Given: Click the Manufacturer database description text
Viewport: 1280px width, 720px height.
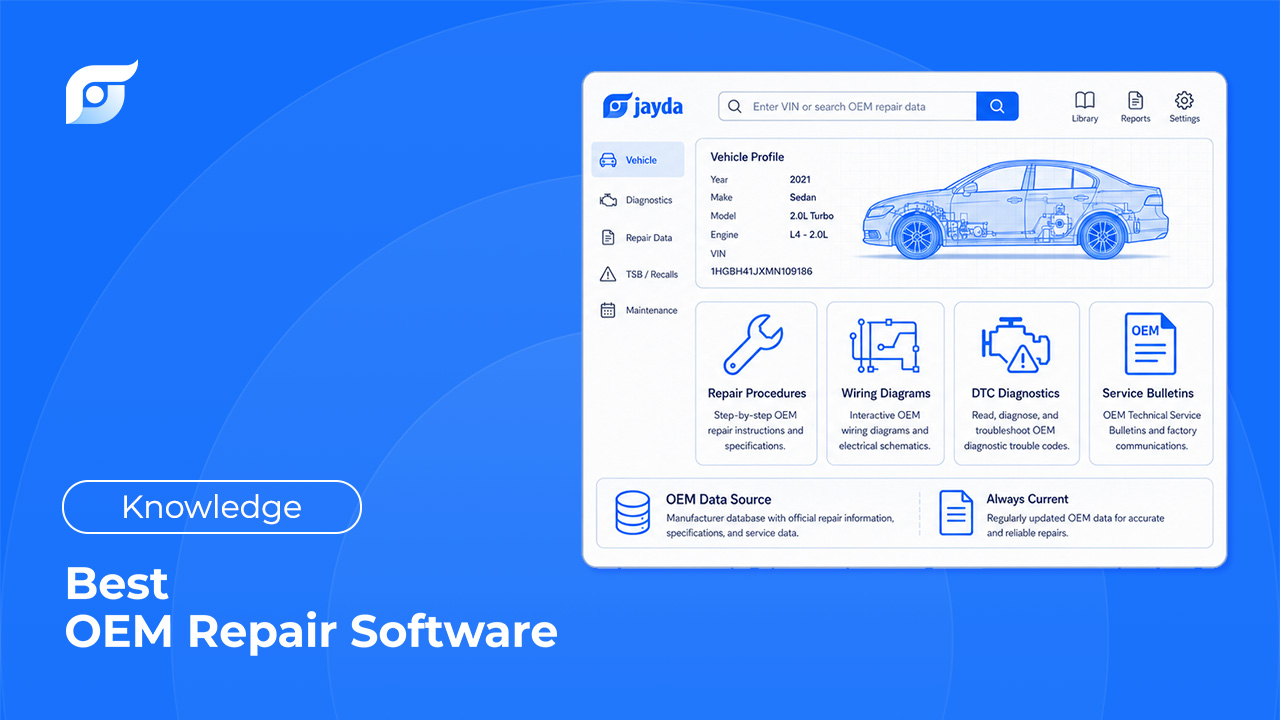Looking at the screenshot, I should pyautogui.click(x=780, y=526).
